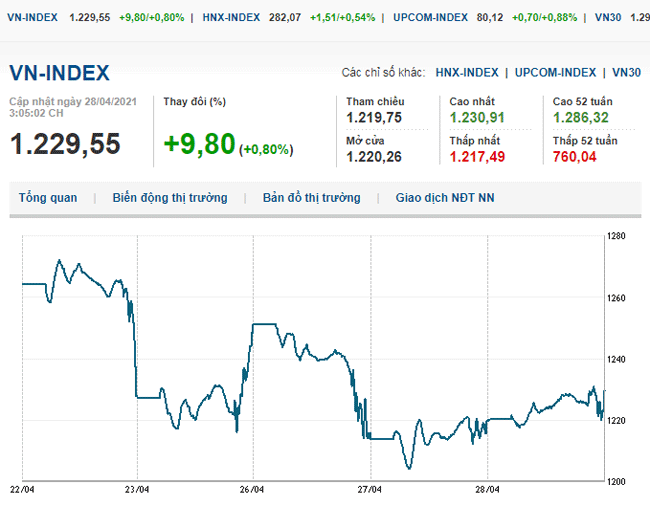Click the Thấp nhất value 1.217,49
Image resolution: width=650 pixels, height=505 pixels.
click(x=477, y=156)
